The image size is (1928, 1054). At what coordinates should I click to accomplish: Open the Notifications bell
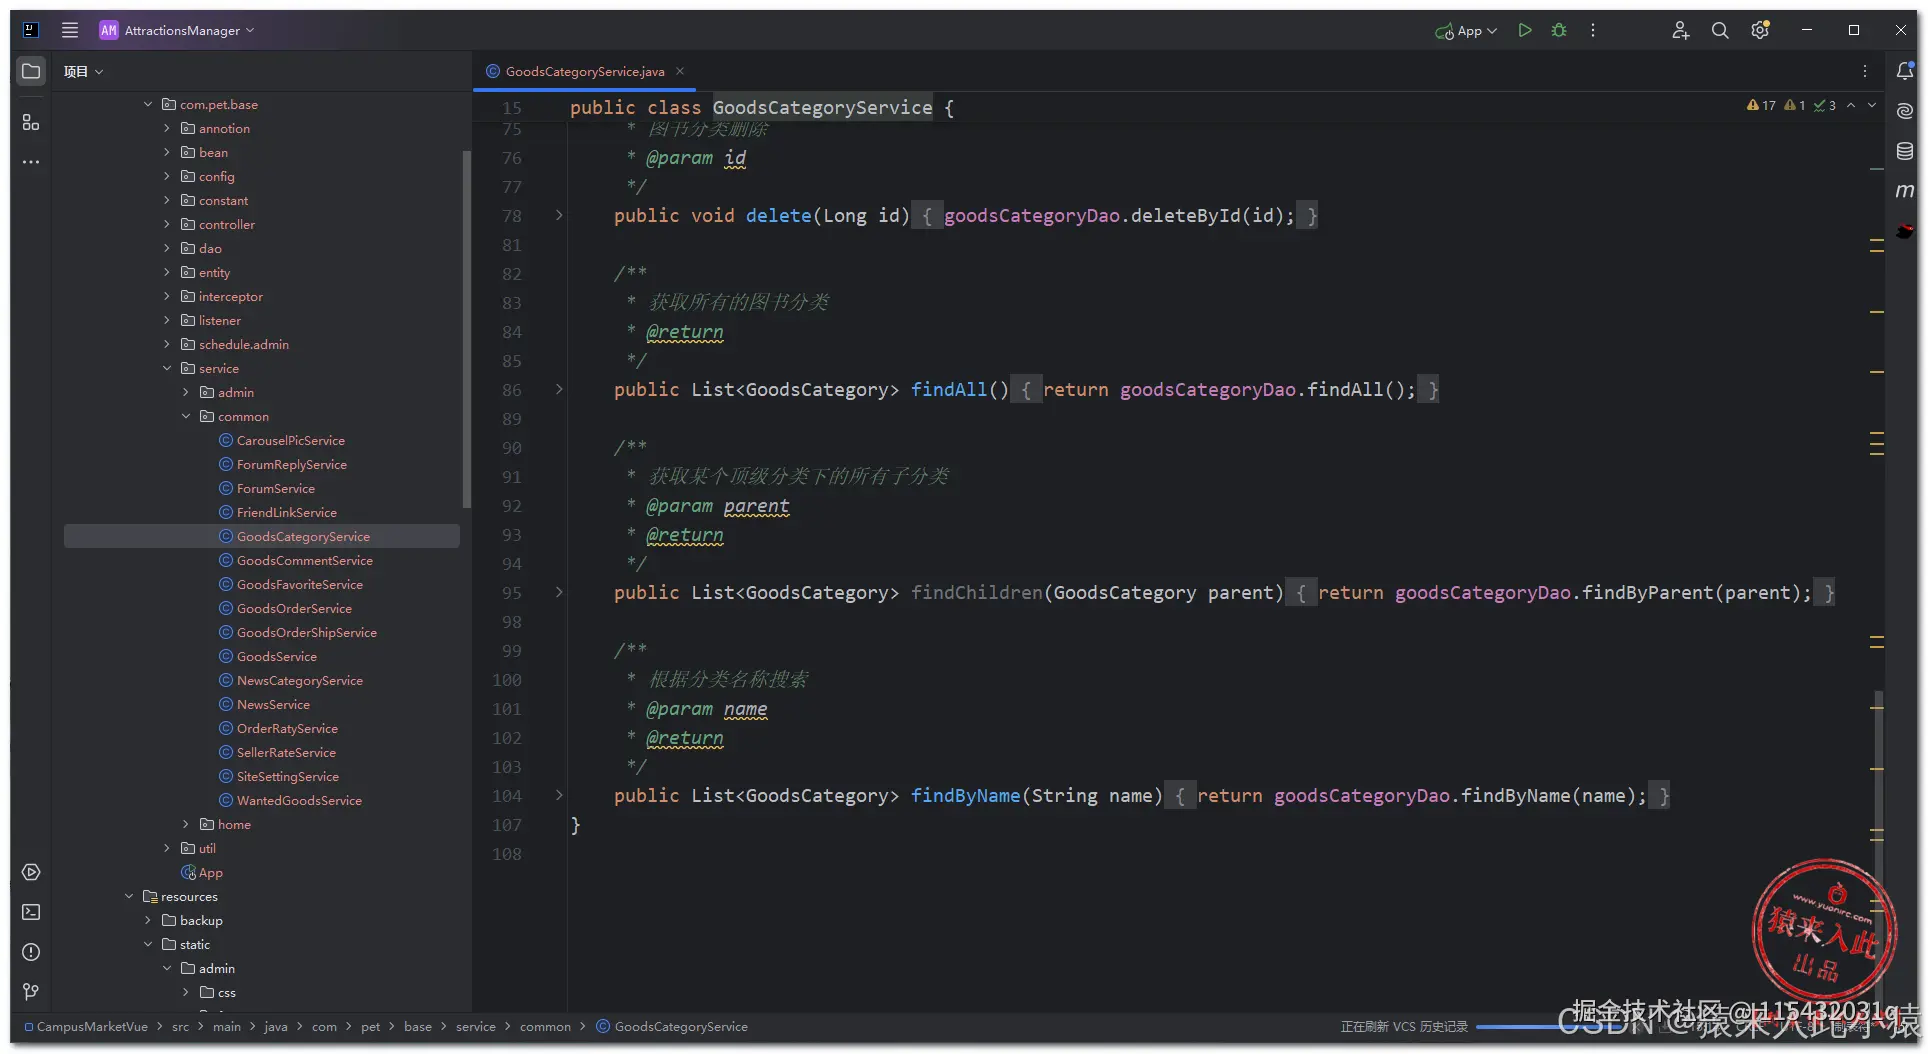click(1905, 71)
